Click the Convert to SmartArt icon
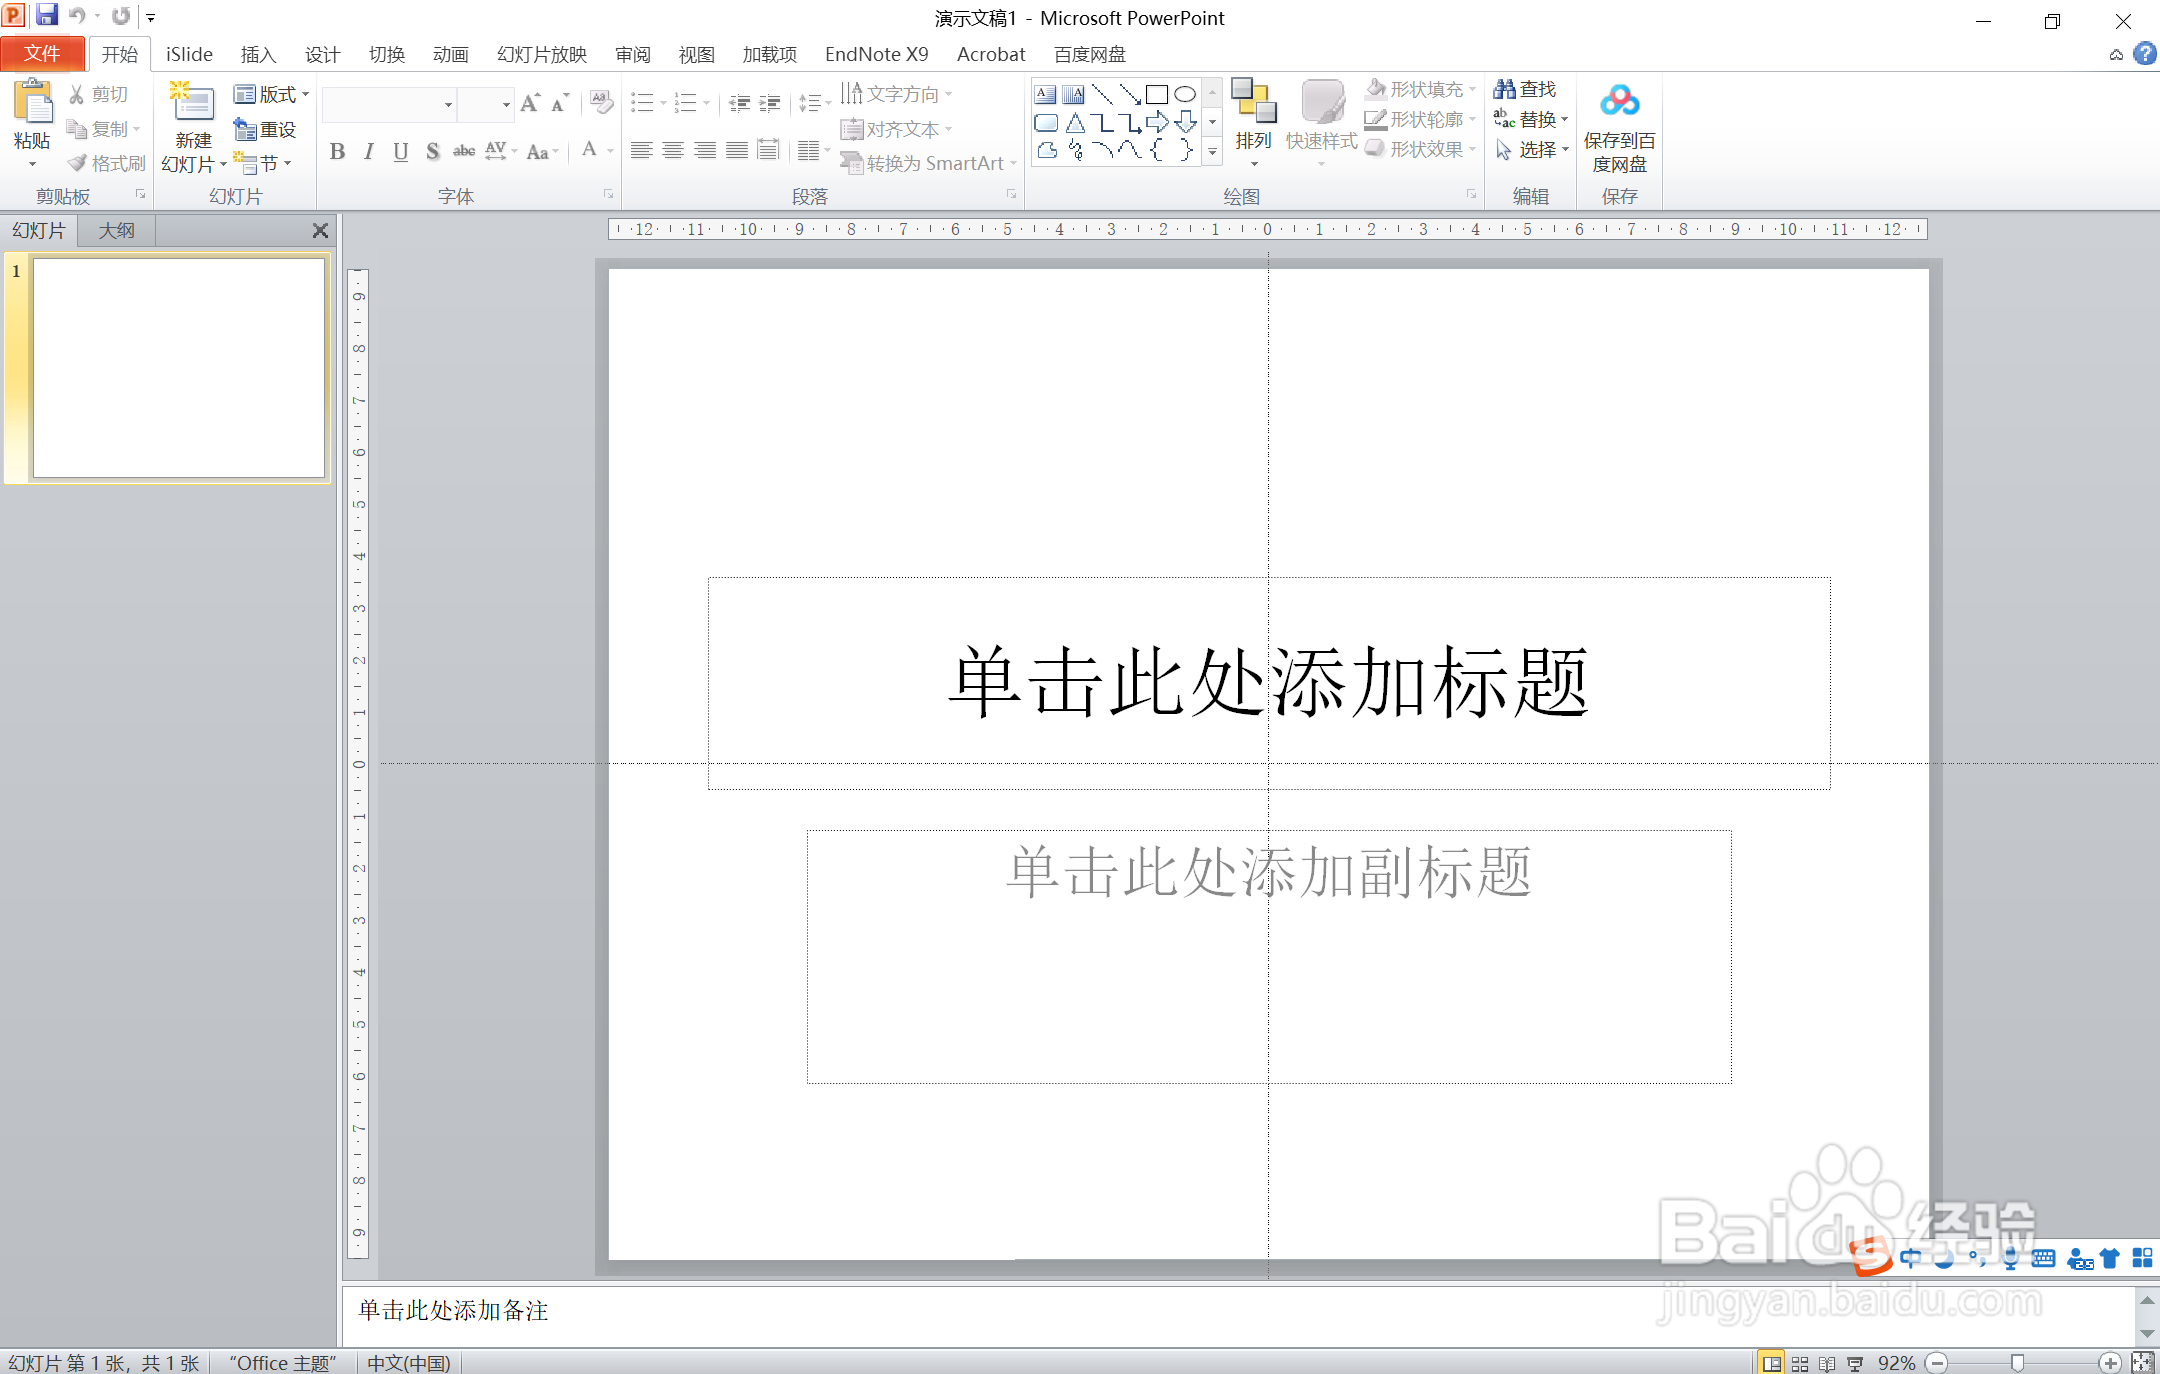2160x1374 pixels. pyautogui.click(x=851, y=162)
